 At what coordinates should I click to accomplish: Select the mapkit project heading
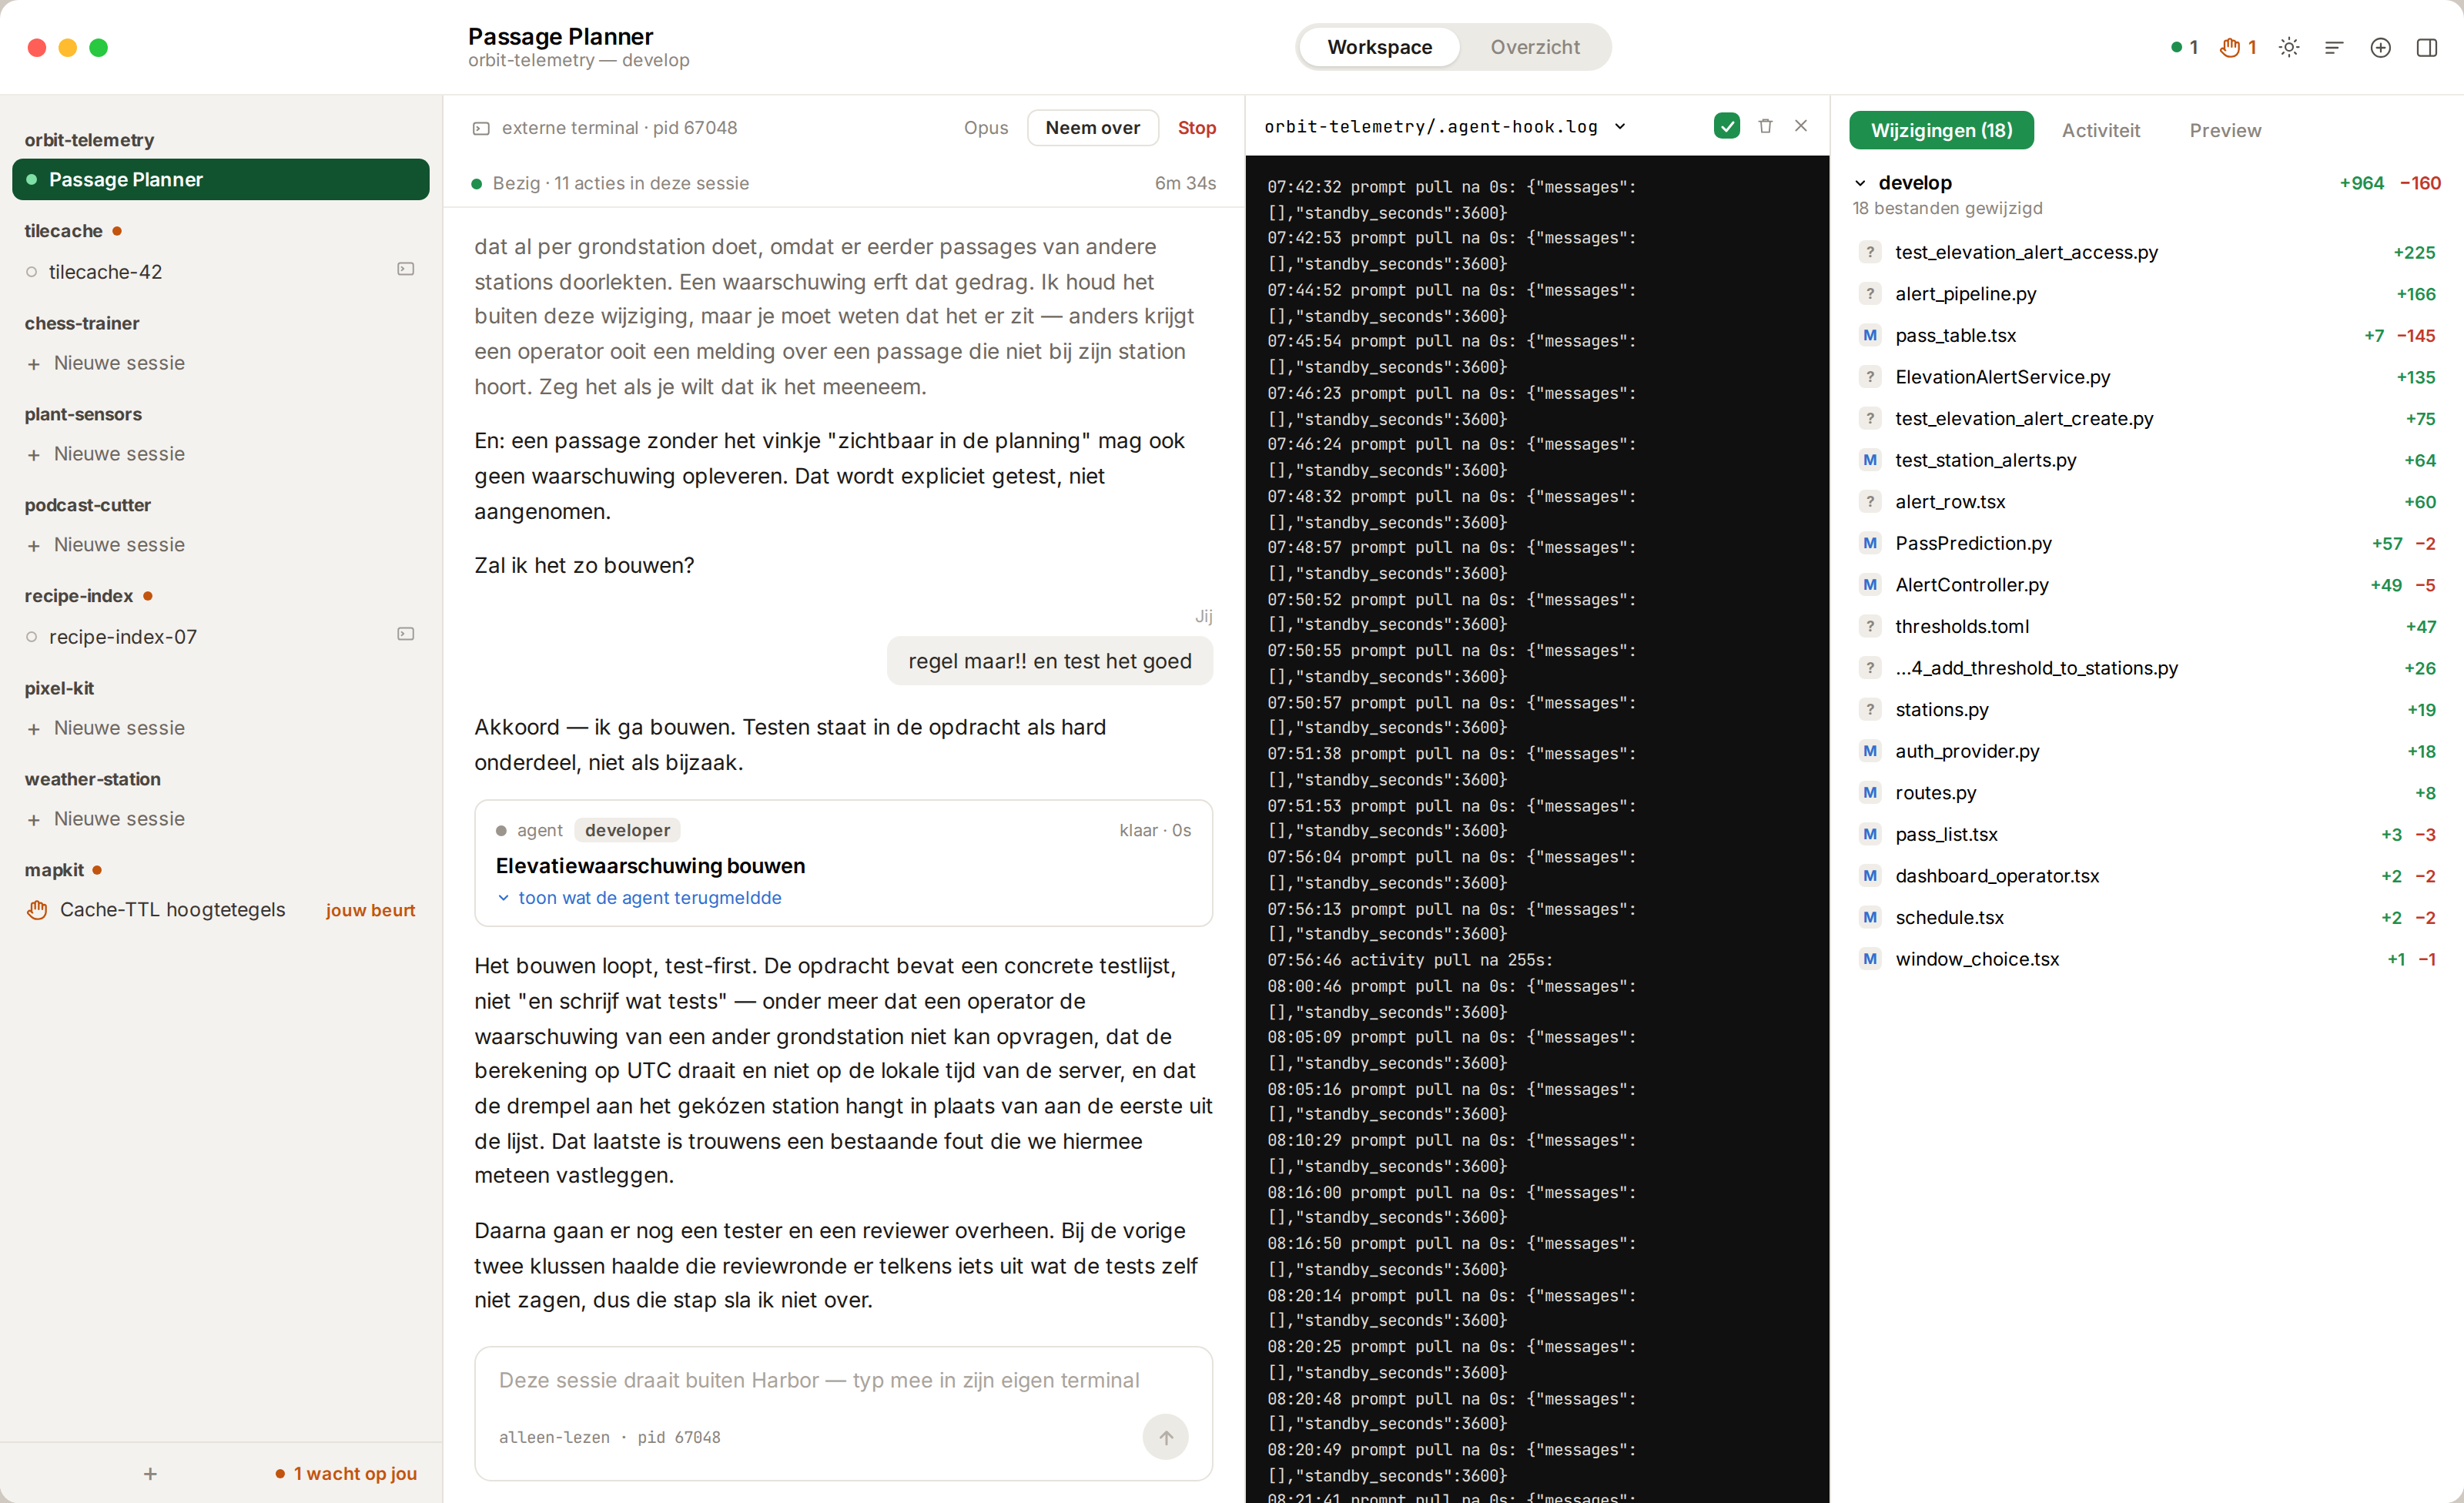point(54,870)
